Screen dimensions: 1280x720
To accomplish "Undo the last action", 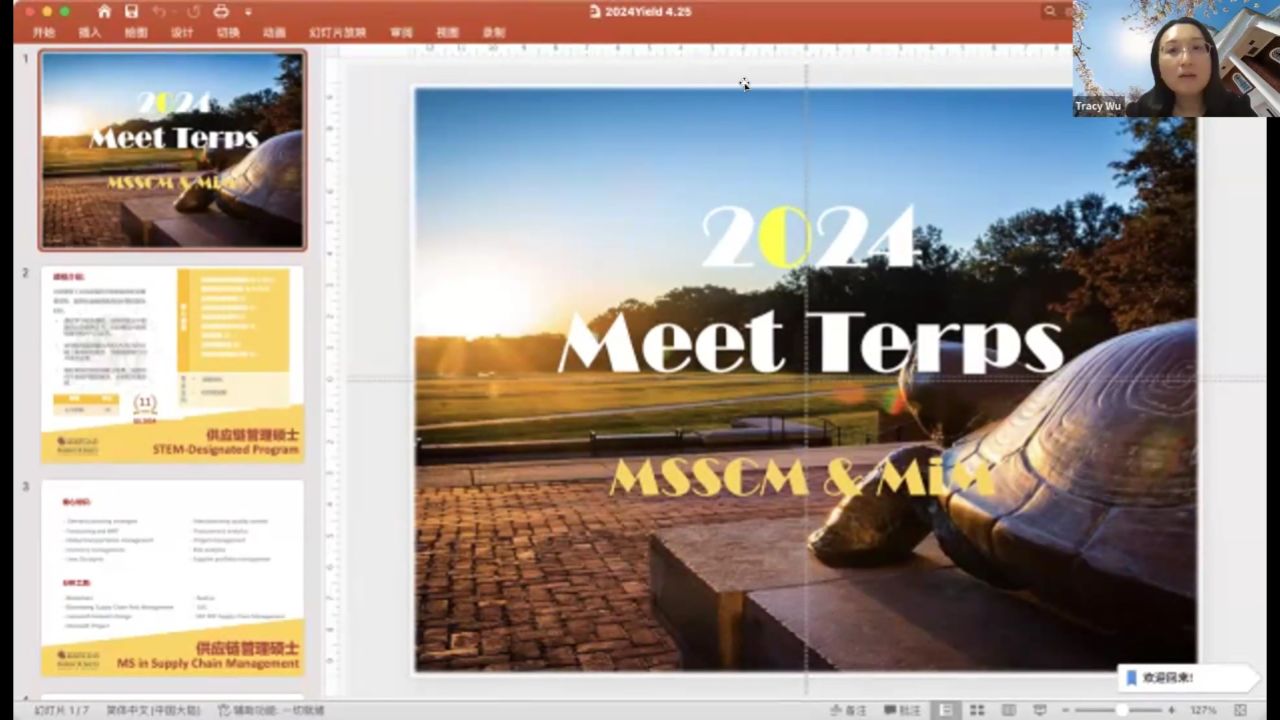I will pos(160,12).
